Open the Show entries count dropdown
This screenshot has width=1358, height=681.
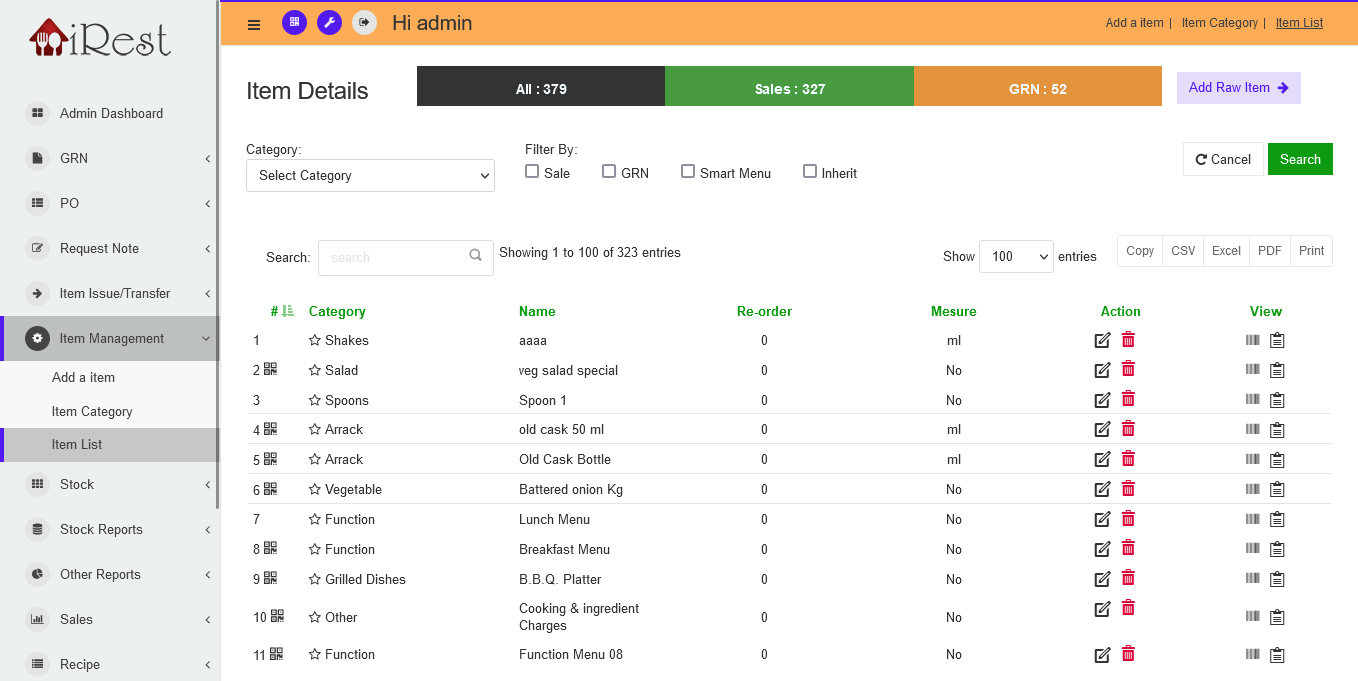pyautogui.click(x=1016, y=256)
